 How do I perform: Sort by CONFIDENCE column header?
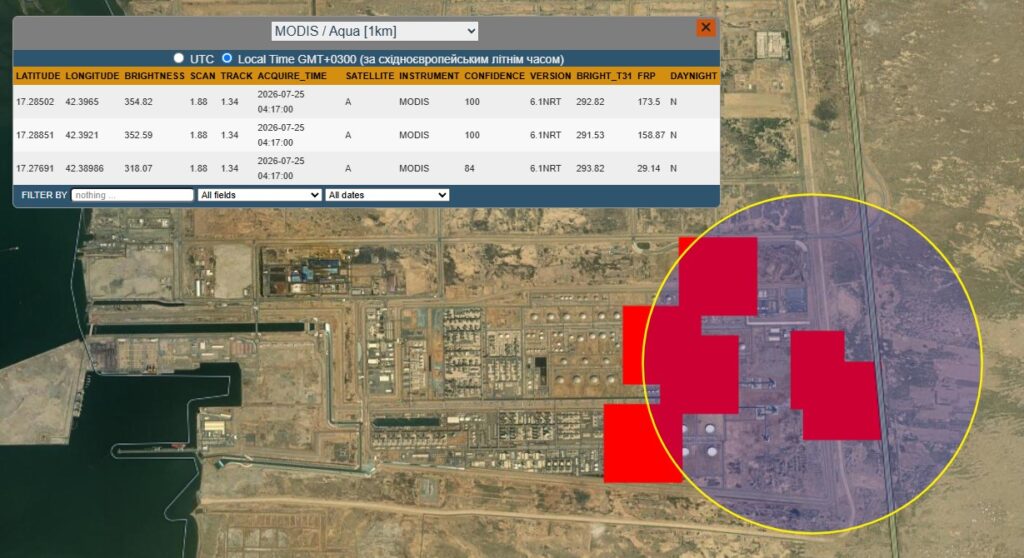pyautogui.click(x=494, y=76)
